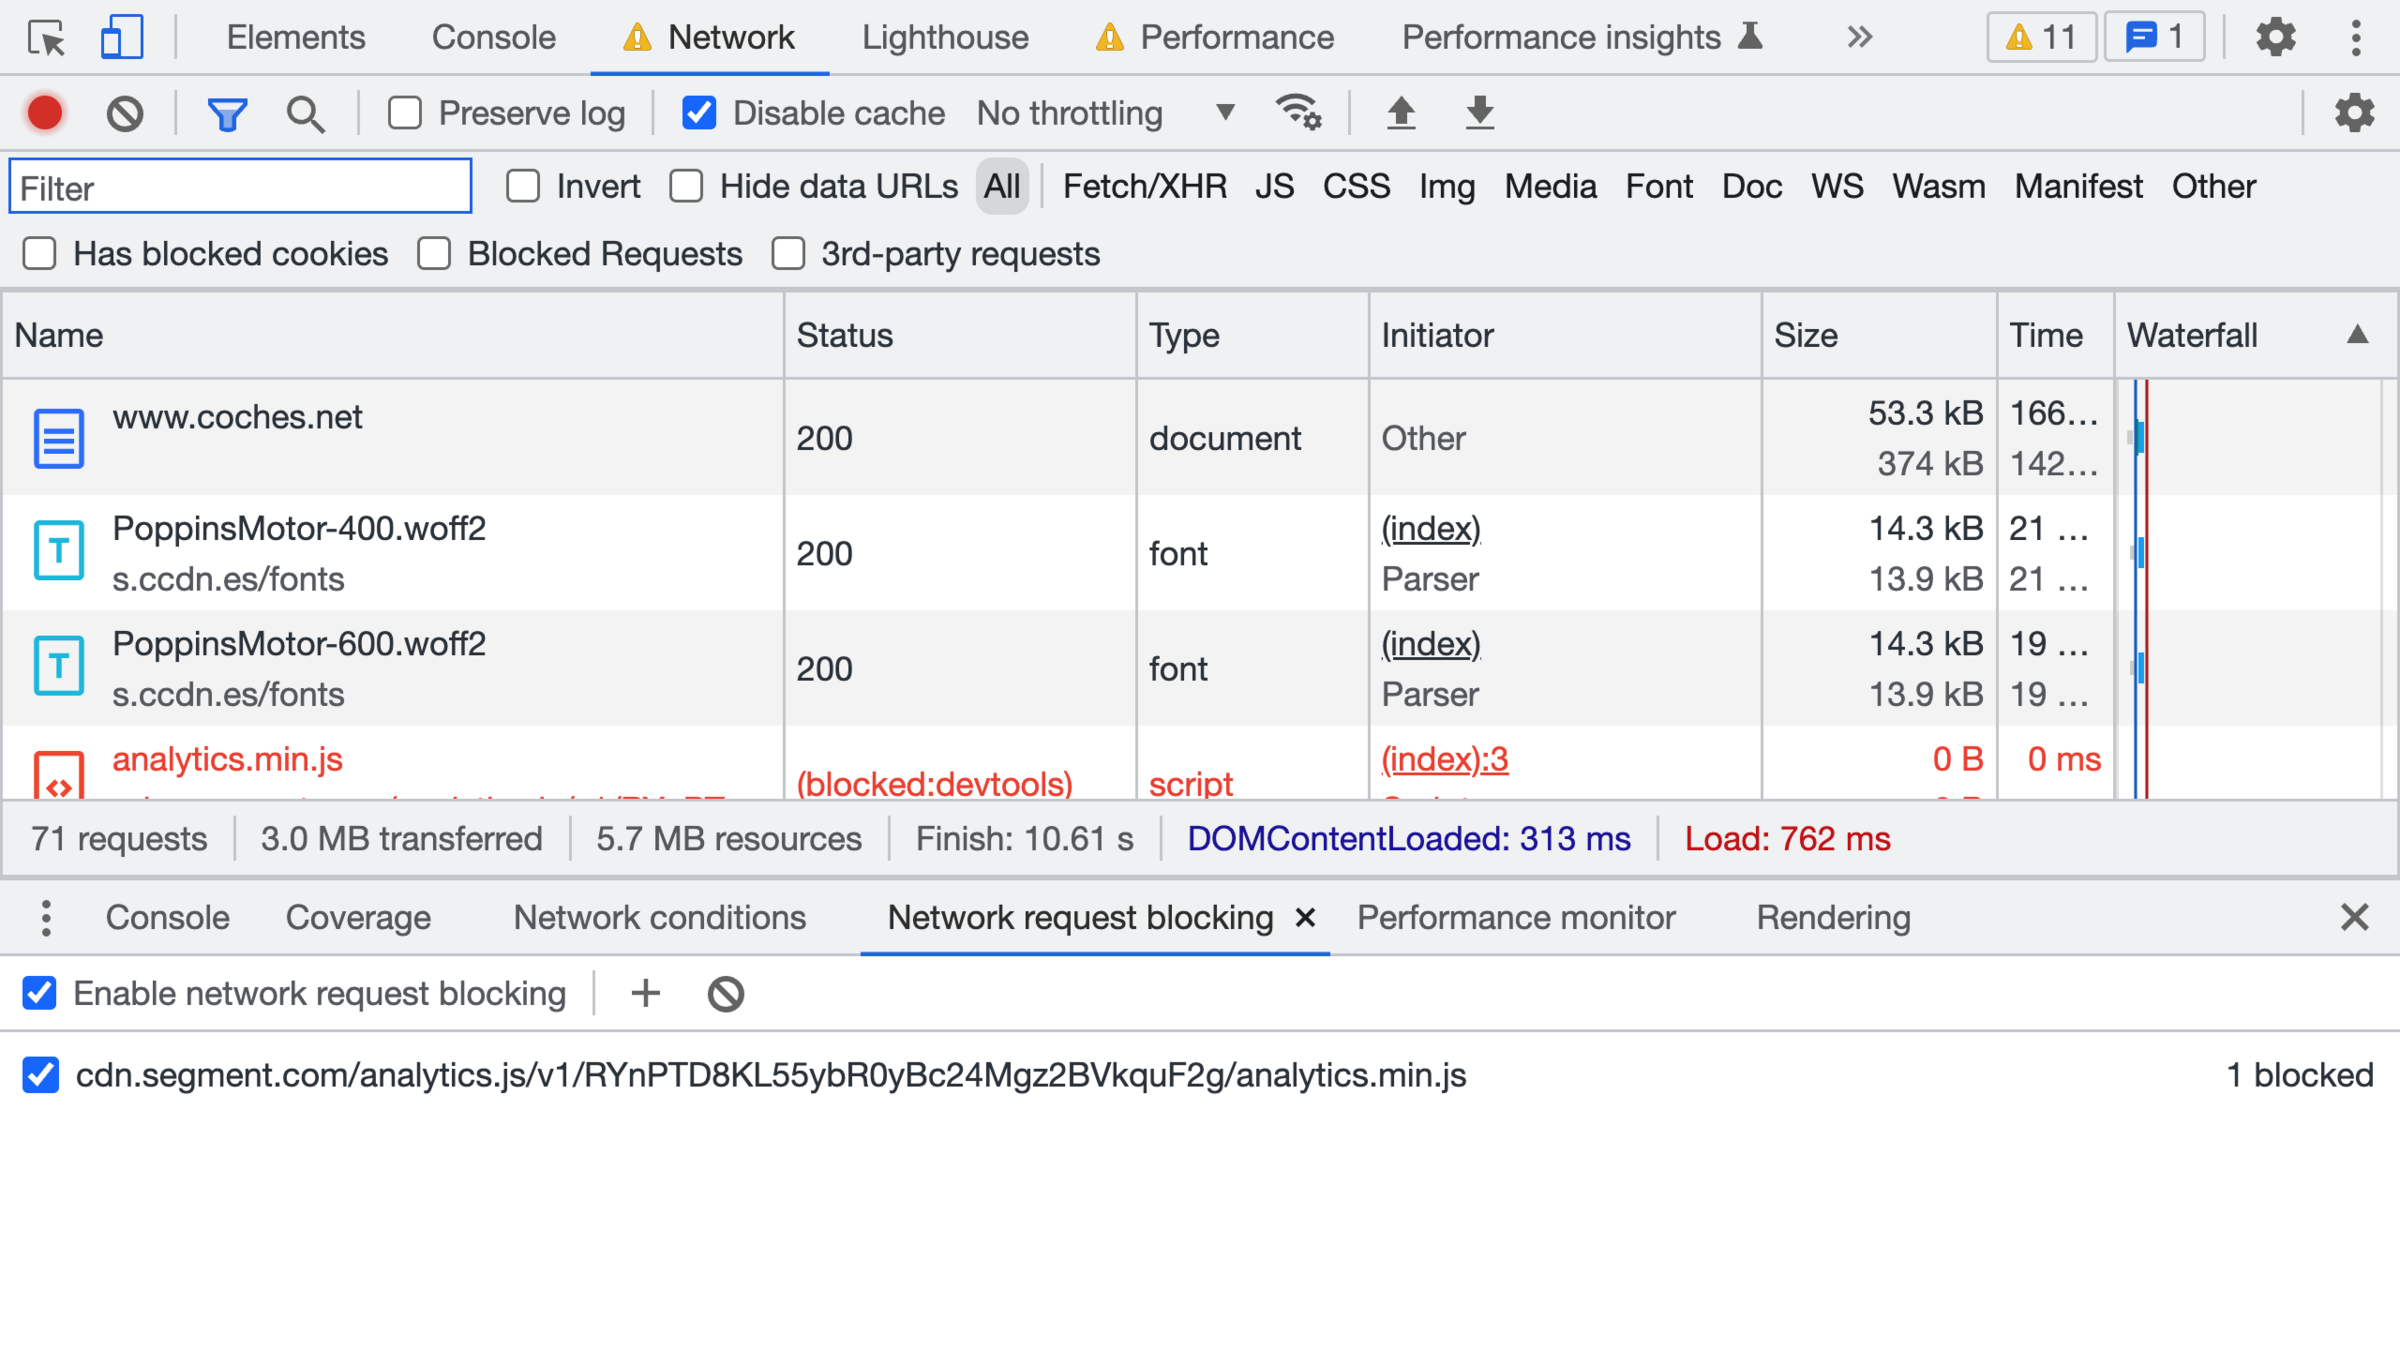
Task: Click the (index) initiator link for PoppinsMotor-400
Action: tap(1430, 528)
